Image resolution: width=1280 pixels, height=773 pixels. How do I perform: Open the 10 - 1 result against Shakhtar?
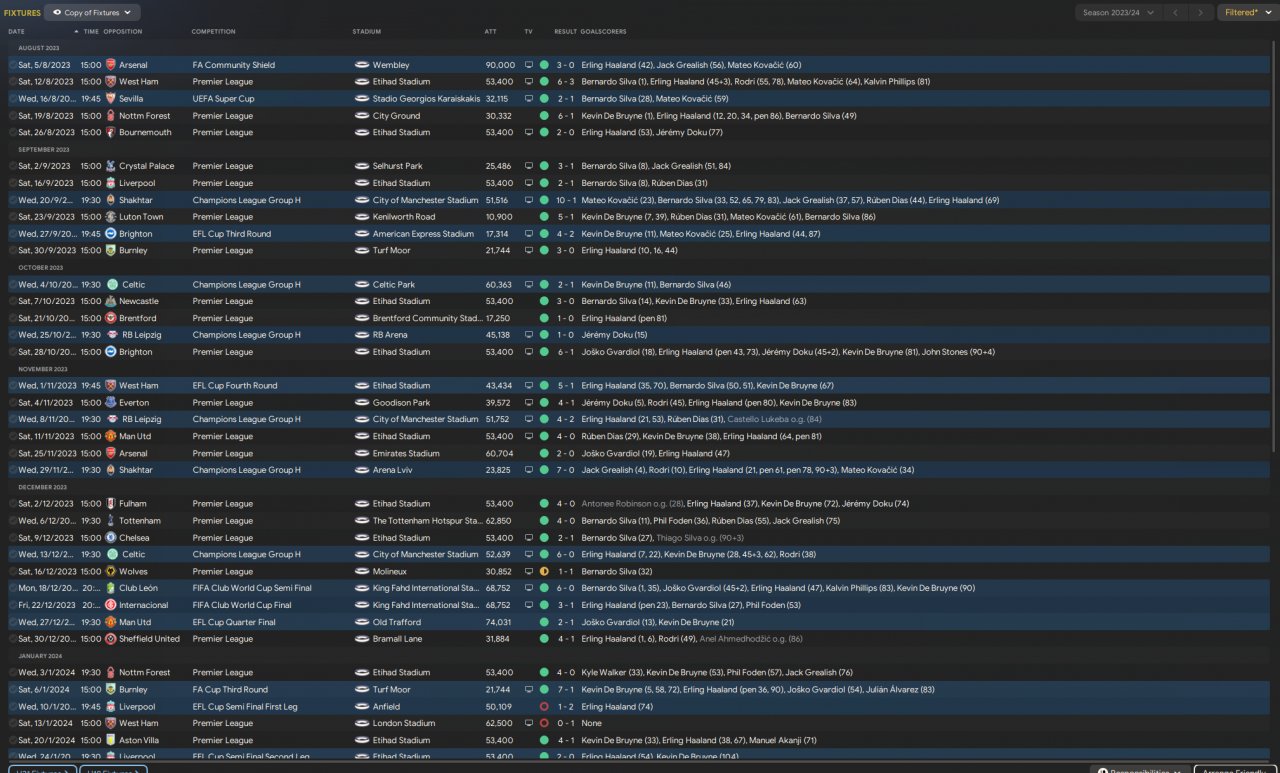pyautogui.click(x=565, y=200)
